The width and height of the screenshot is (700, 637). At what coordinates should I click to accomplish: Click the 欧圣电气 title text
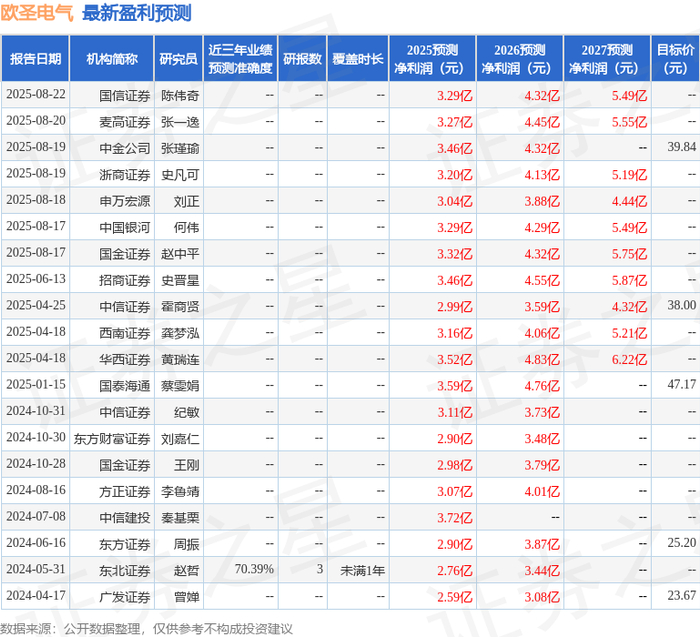point(37,13)
